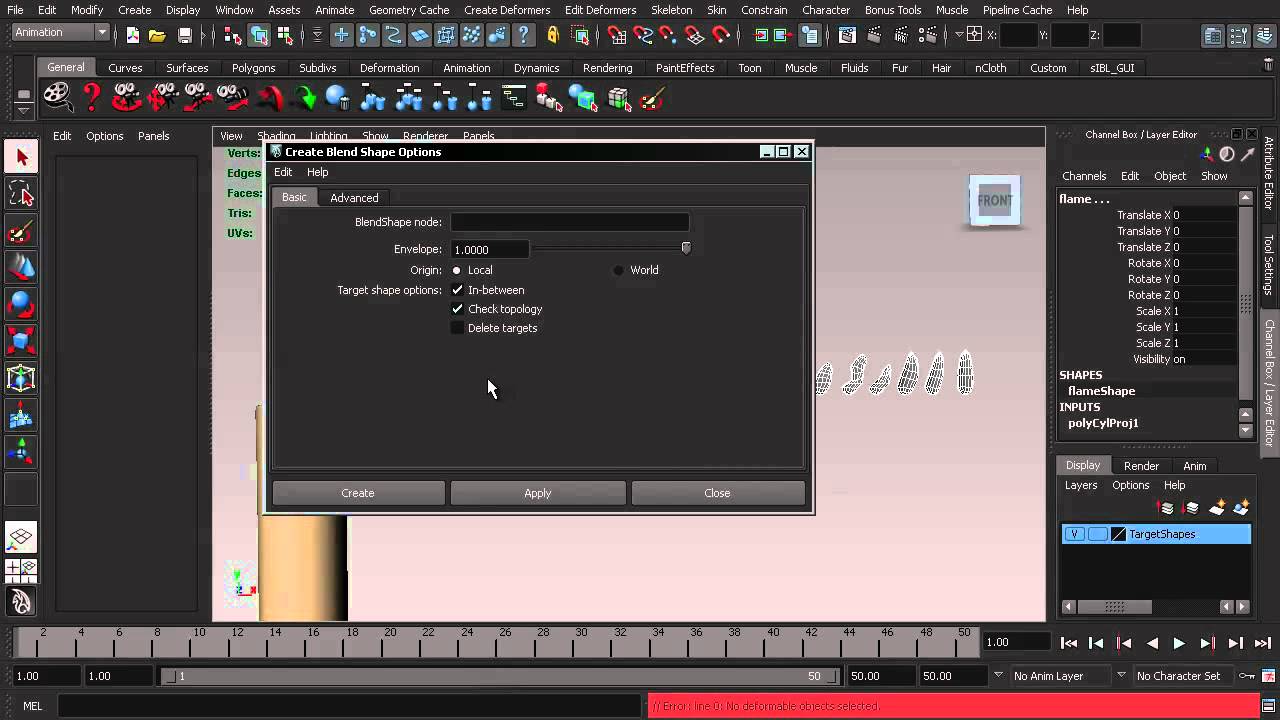Choose the Scale tool cube icon in toolbox
The width and height of the screenshot is (1280, 720).
[x=21, y=341]
